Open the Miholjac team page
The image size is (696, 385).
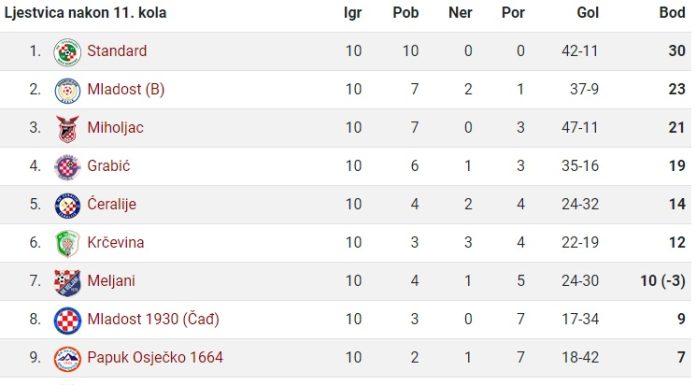(115, 127)
